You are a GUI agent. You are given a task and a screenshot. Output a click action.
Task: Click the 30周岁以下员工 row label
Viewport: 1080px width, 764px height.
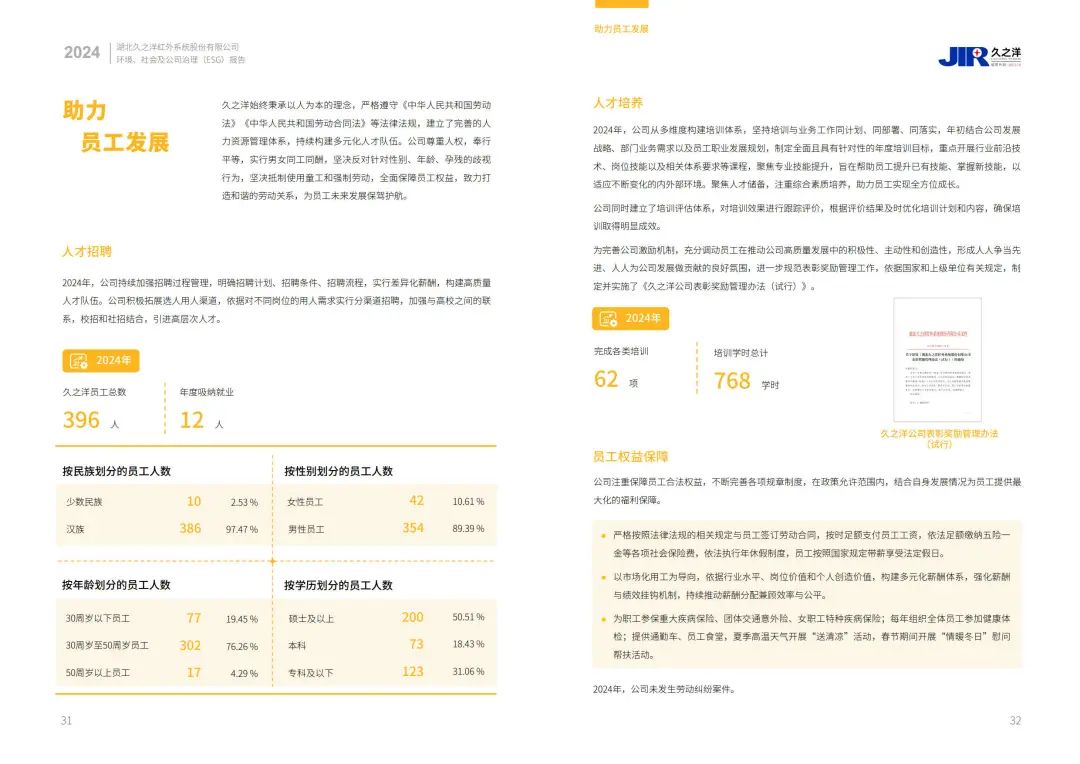98,619
